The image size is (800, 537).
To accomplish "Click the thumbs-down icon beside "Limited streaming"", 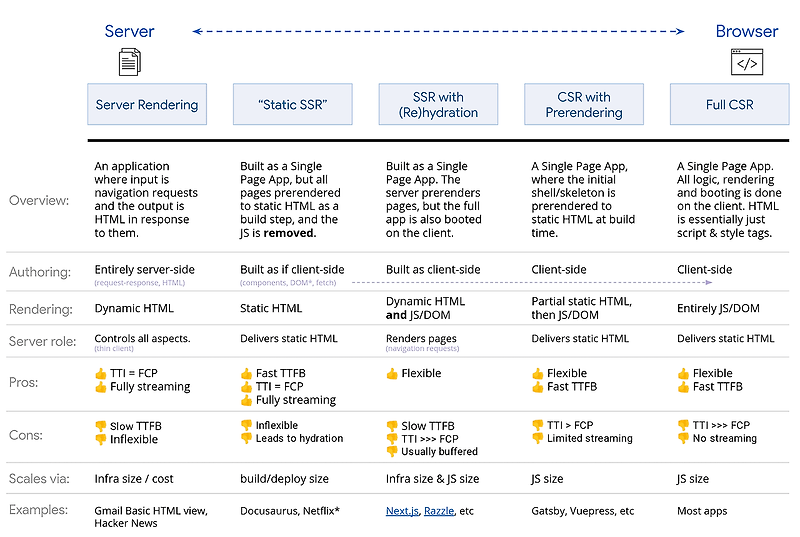I will coord(539,438).
